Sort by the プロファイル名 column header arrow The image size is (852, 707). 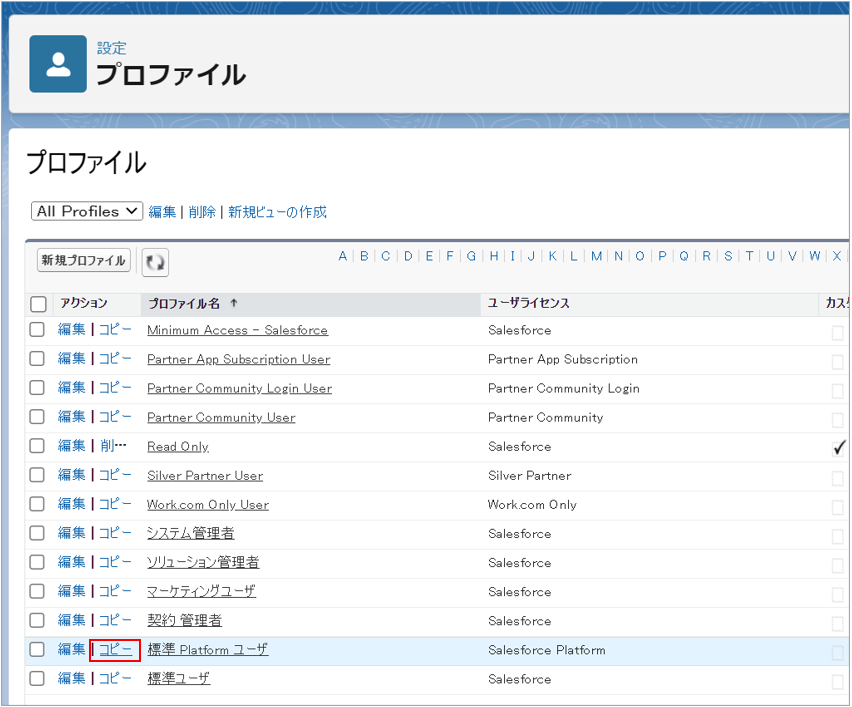[x=234, y=303]
